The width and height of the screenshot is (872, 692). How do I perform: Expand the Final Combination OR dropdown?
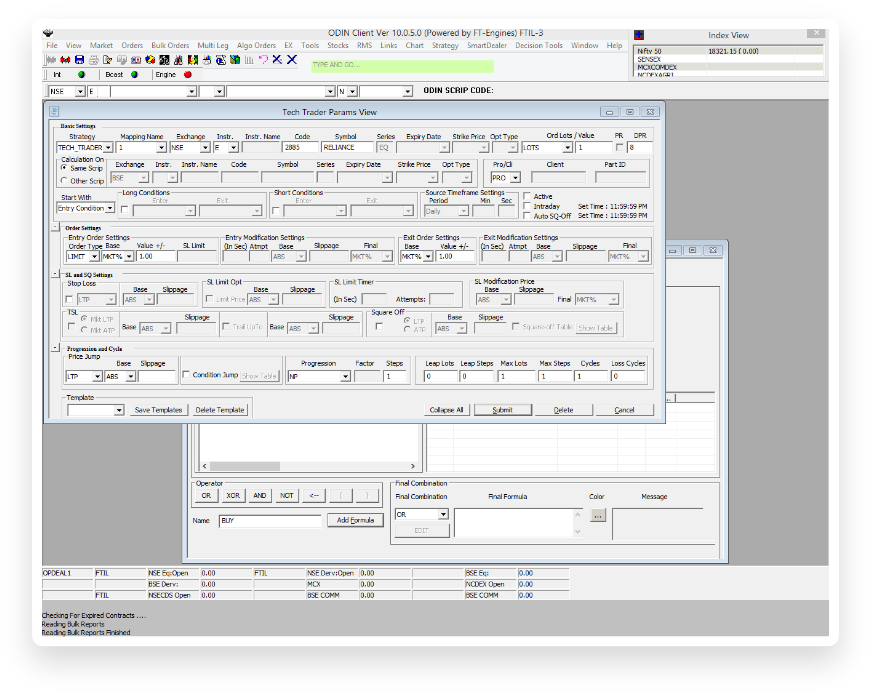(443, 515)
